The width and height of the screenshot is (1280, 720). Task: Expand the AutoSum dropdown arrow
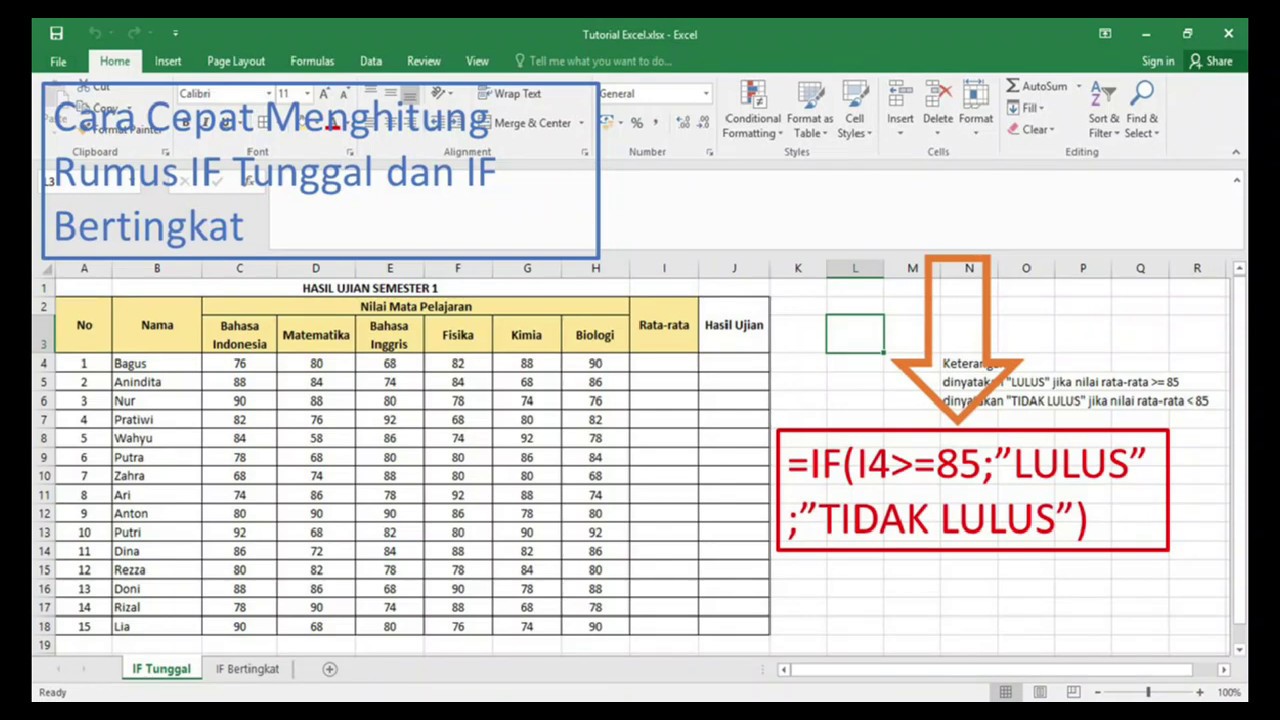click(x=1078, y=87)
